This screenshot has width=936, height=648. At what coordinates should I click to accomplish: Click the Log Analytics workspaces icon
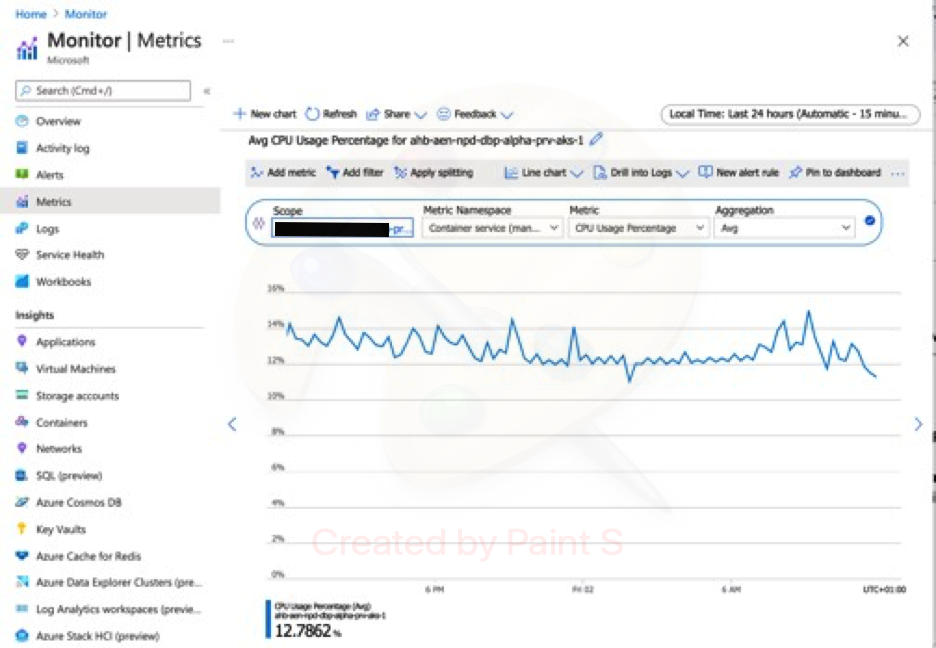22,609
